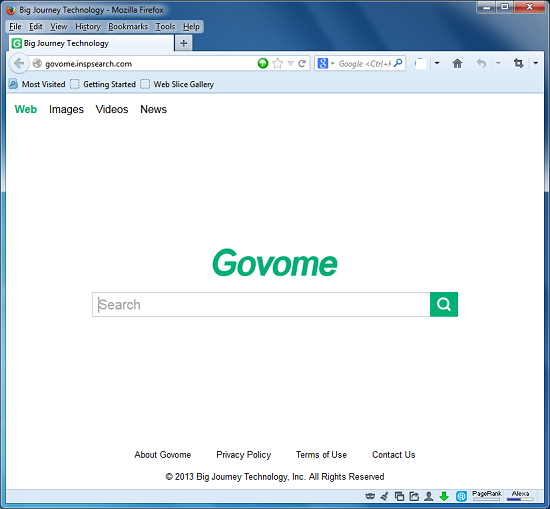
Task: Click the undo arrow toolbar icon
Action: pyautogui.click(x=481, y=63)
